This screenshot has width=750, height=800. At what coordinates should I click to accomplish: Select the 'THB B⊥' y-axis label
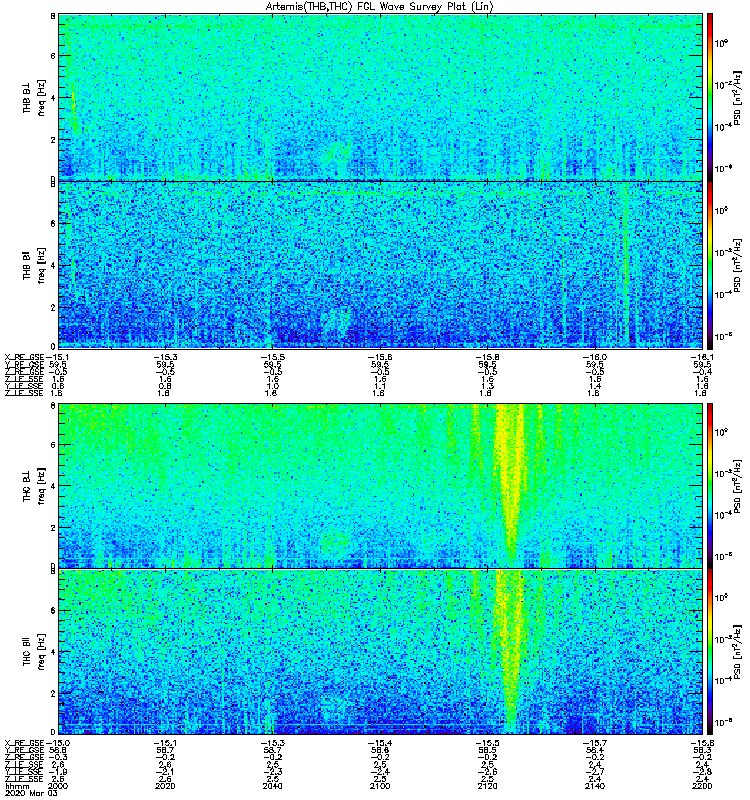click(27, 96)
